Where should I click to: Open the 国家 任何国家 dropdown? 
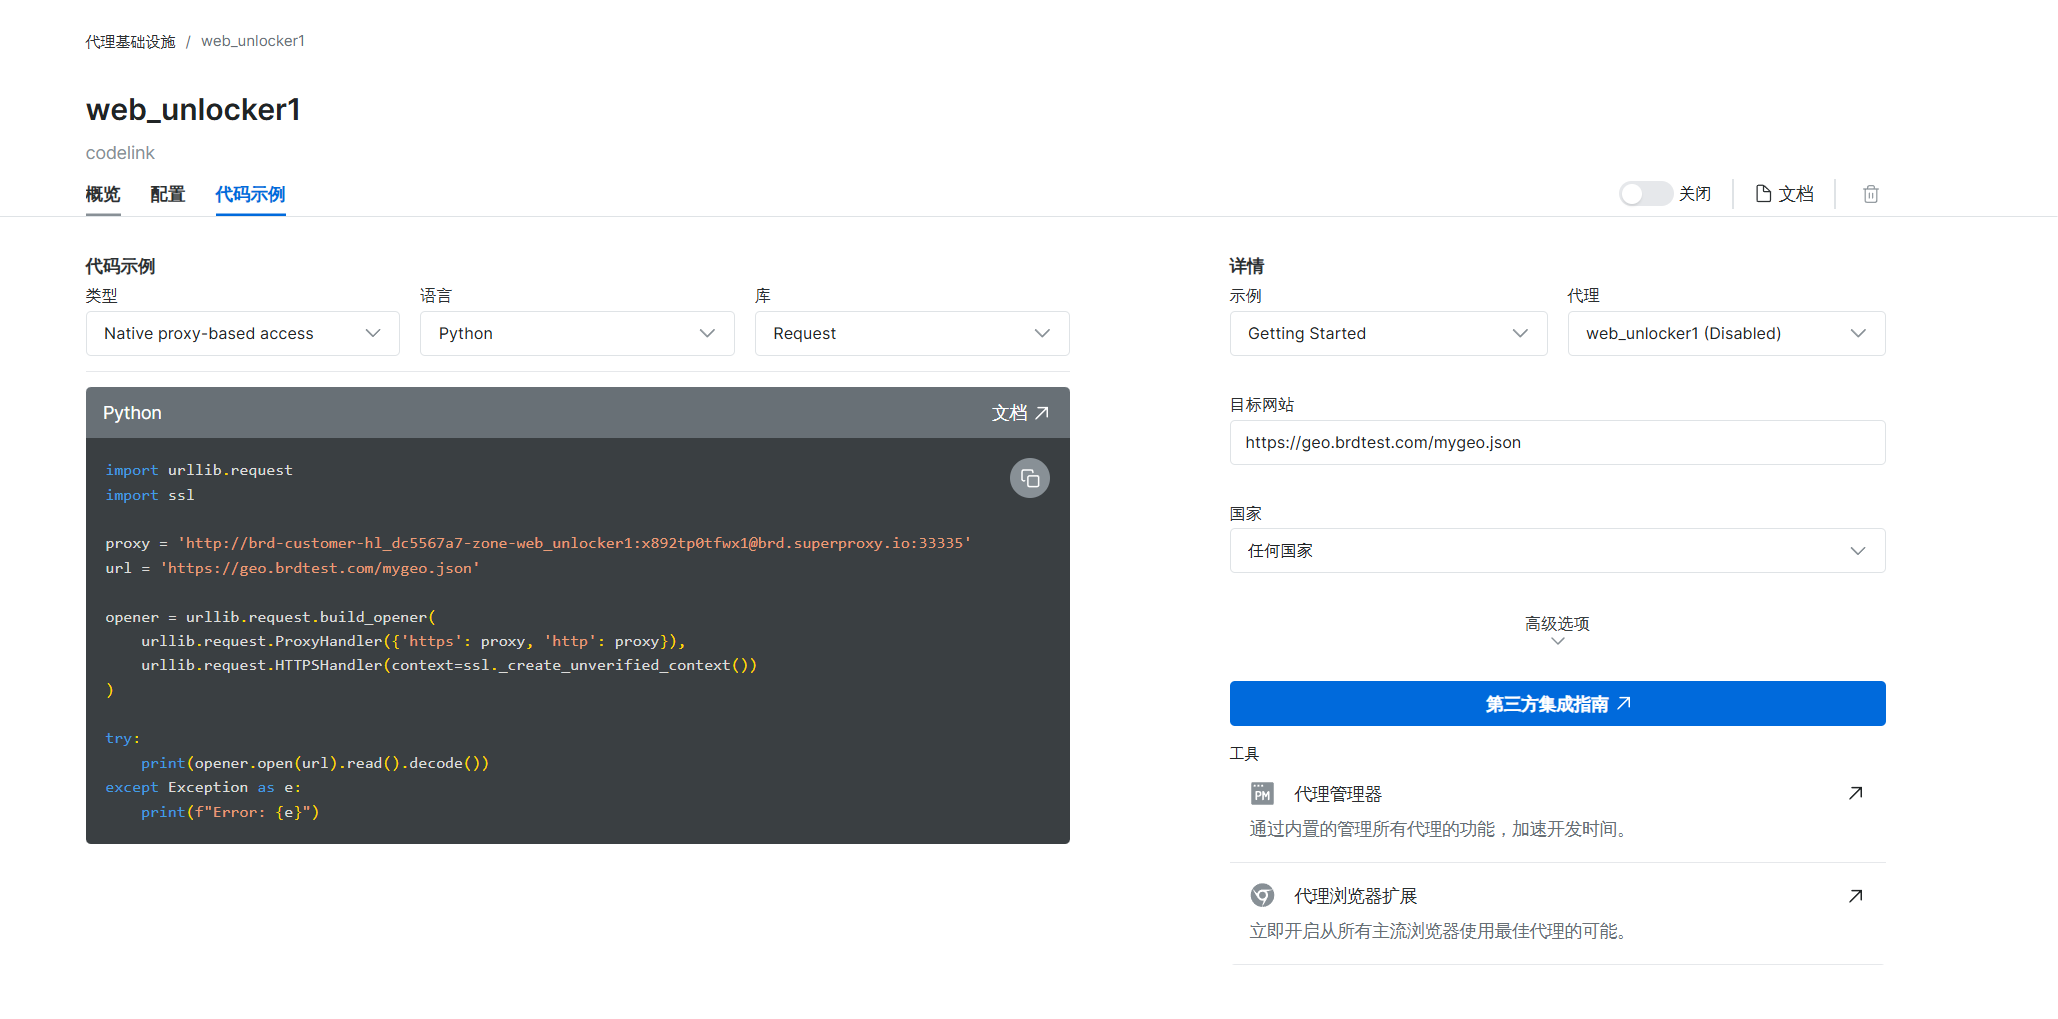pyautogui.click(x=1557, y=551)
